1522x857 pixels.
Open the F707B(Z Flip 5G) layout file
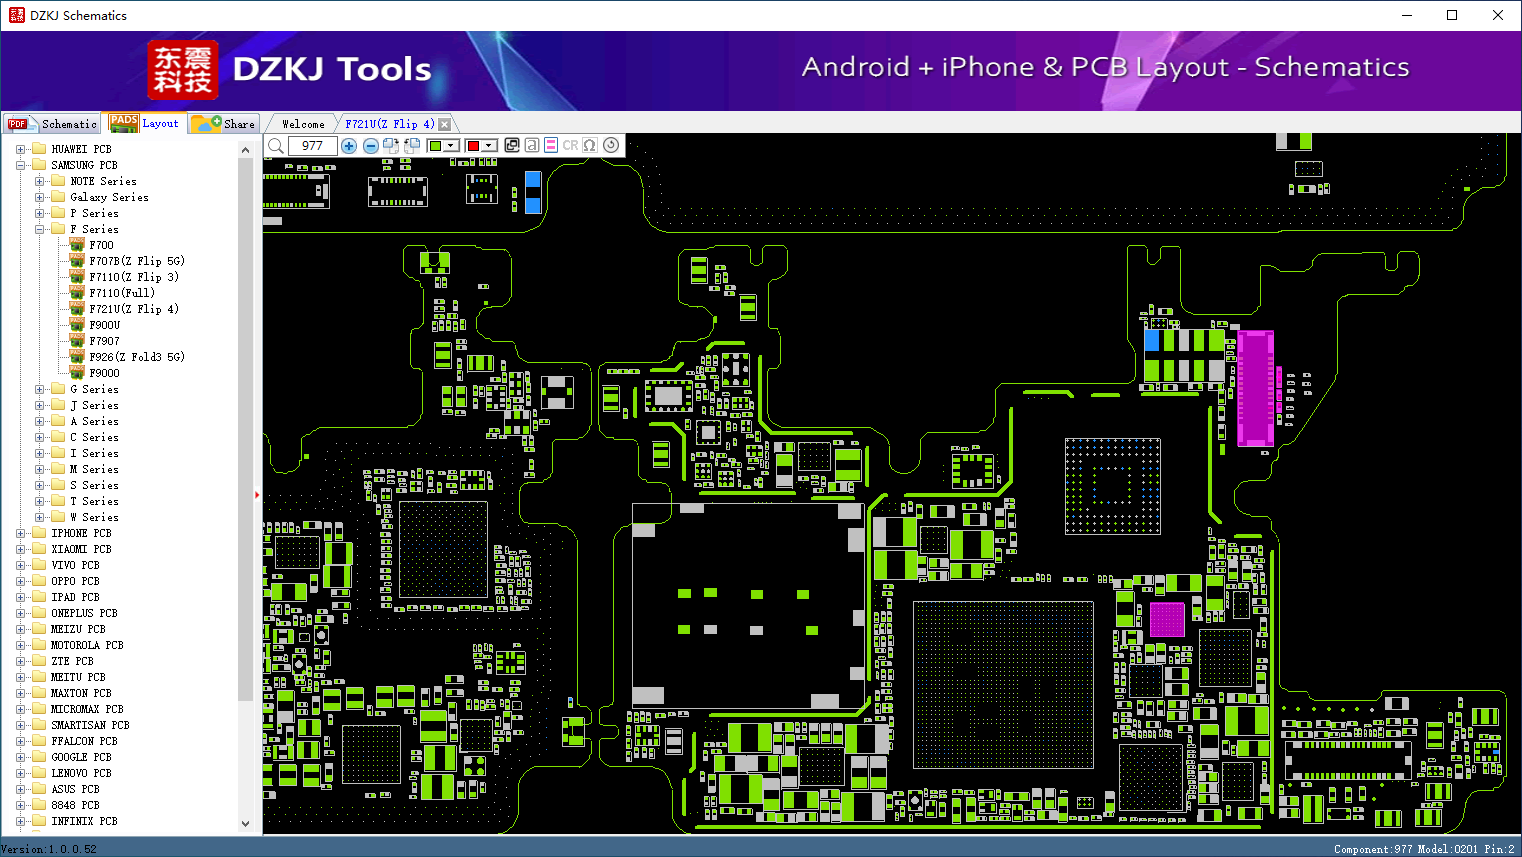(137, 261)
